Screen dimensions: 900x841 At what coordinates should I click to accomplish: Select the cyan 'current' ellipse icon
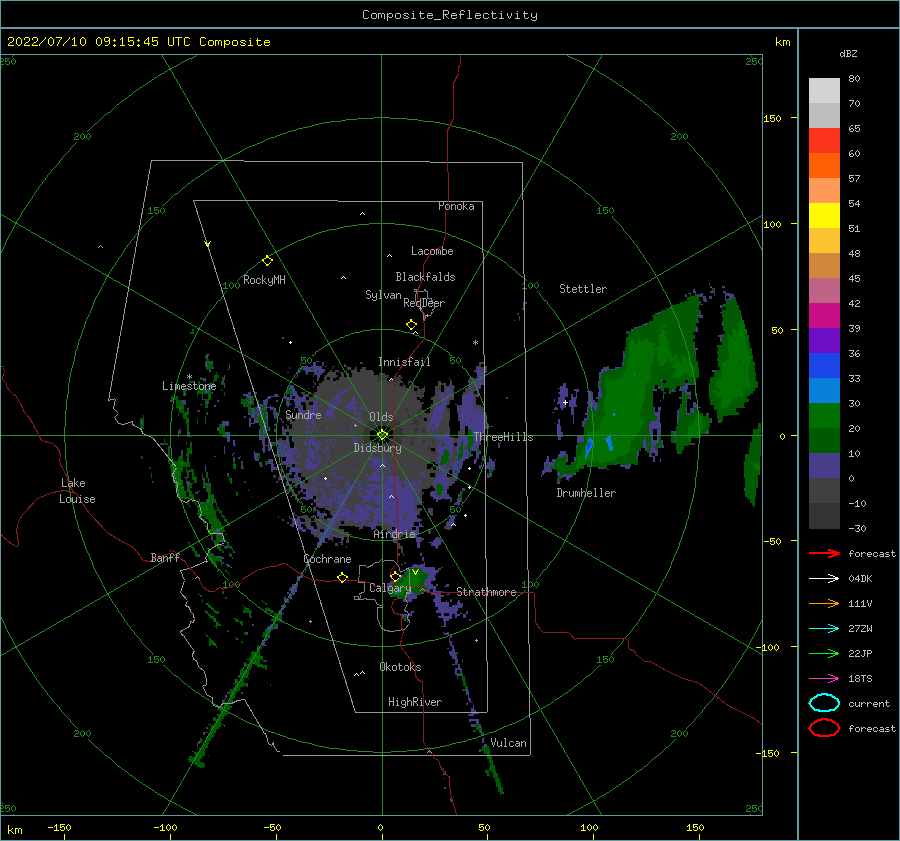(x=824, y=703)
